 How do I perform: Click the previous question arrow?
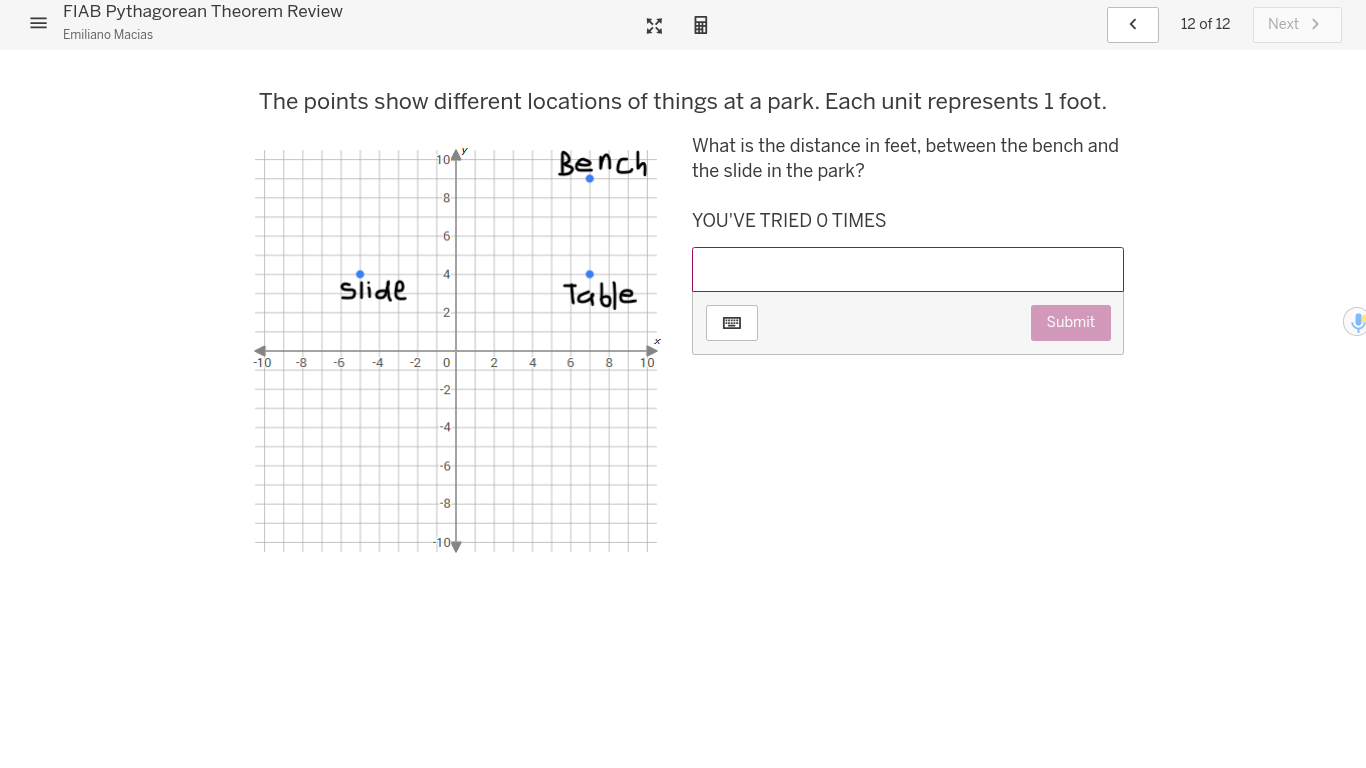coord(1132,24)
